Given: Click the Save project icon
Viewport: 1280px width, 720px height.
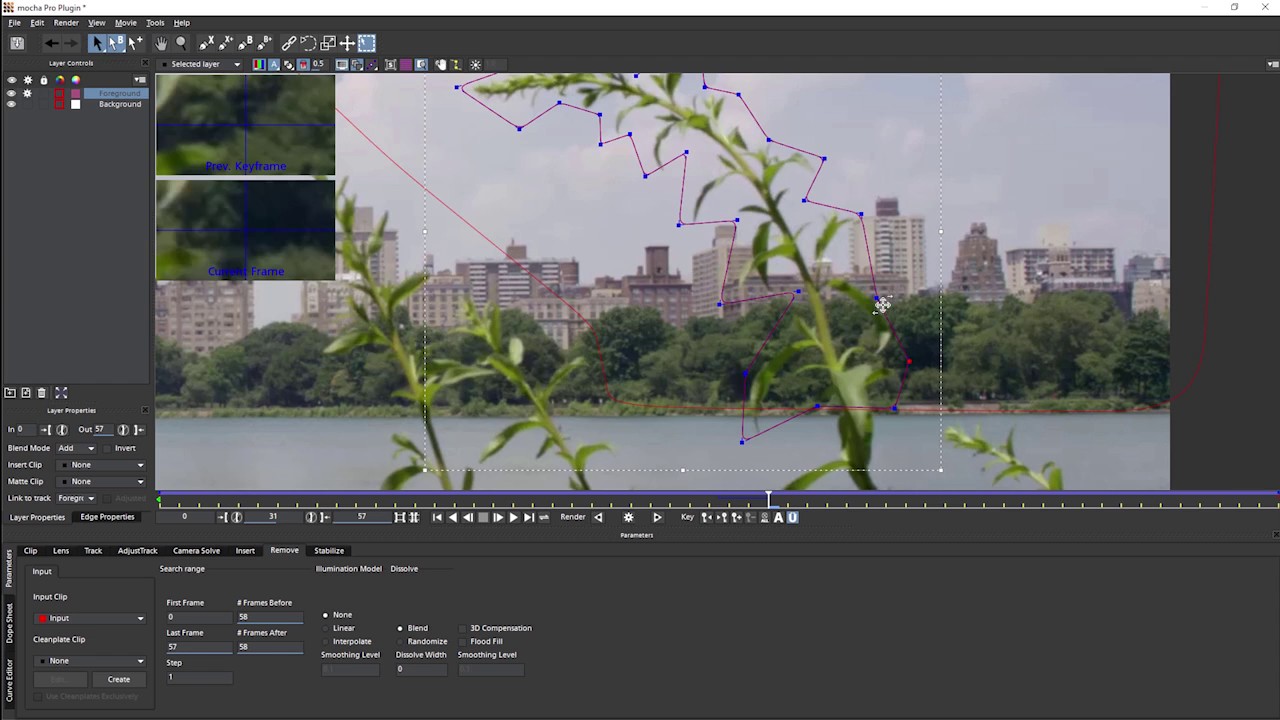Looking at the screenshot, I should click(x=17, y=43).
